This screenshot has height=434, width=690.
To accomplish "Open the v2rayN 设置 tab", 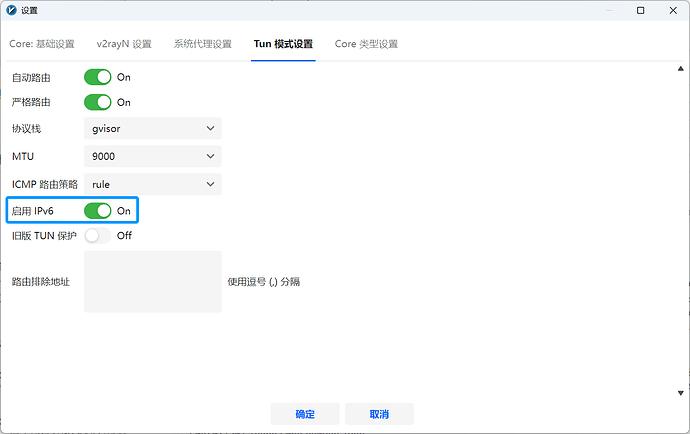I will (x=124, y=44).
